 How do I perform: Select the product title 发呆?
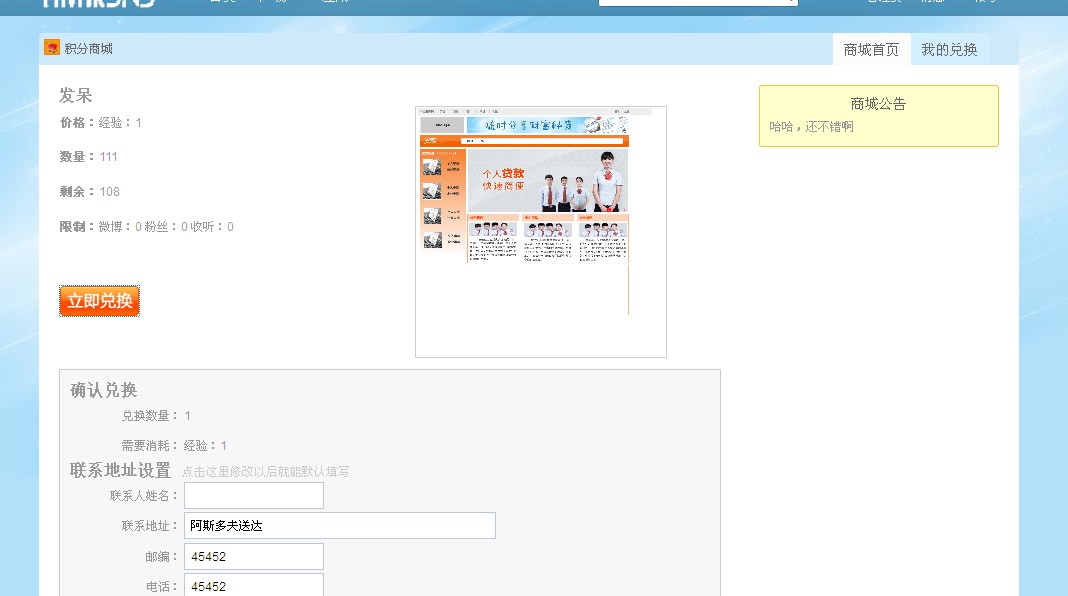coord(76,95)
